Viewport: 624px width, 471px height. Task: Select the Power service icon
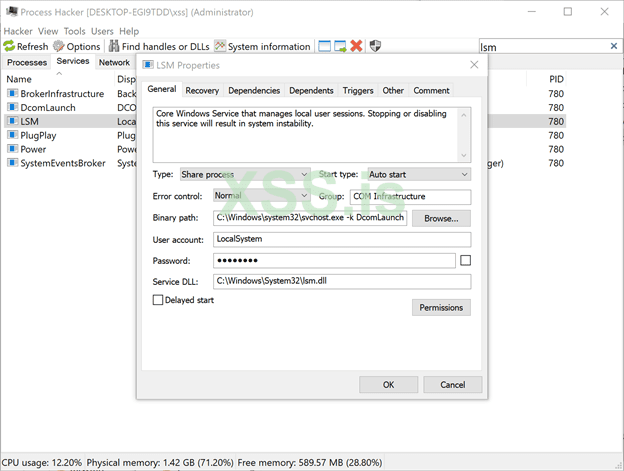[12, 149]
